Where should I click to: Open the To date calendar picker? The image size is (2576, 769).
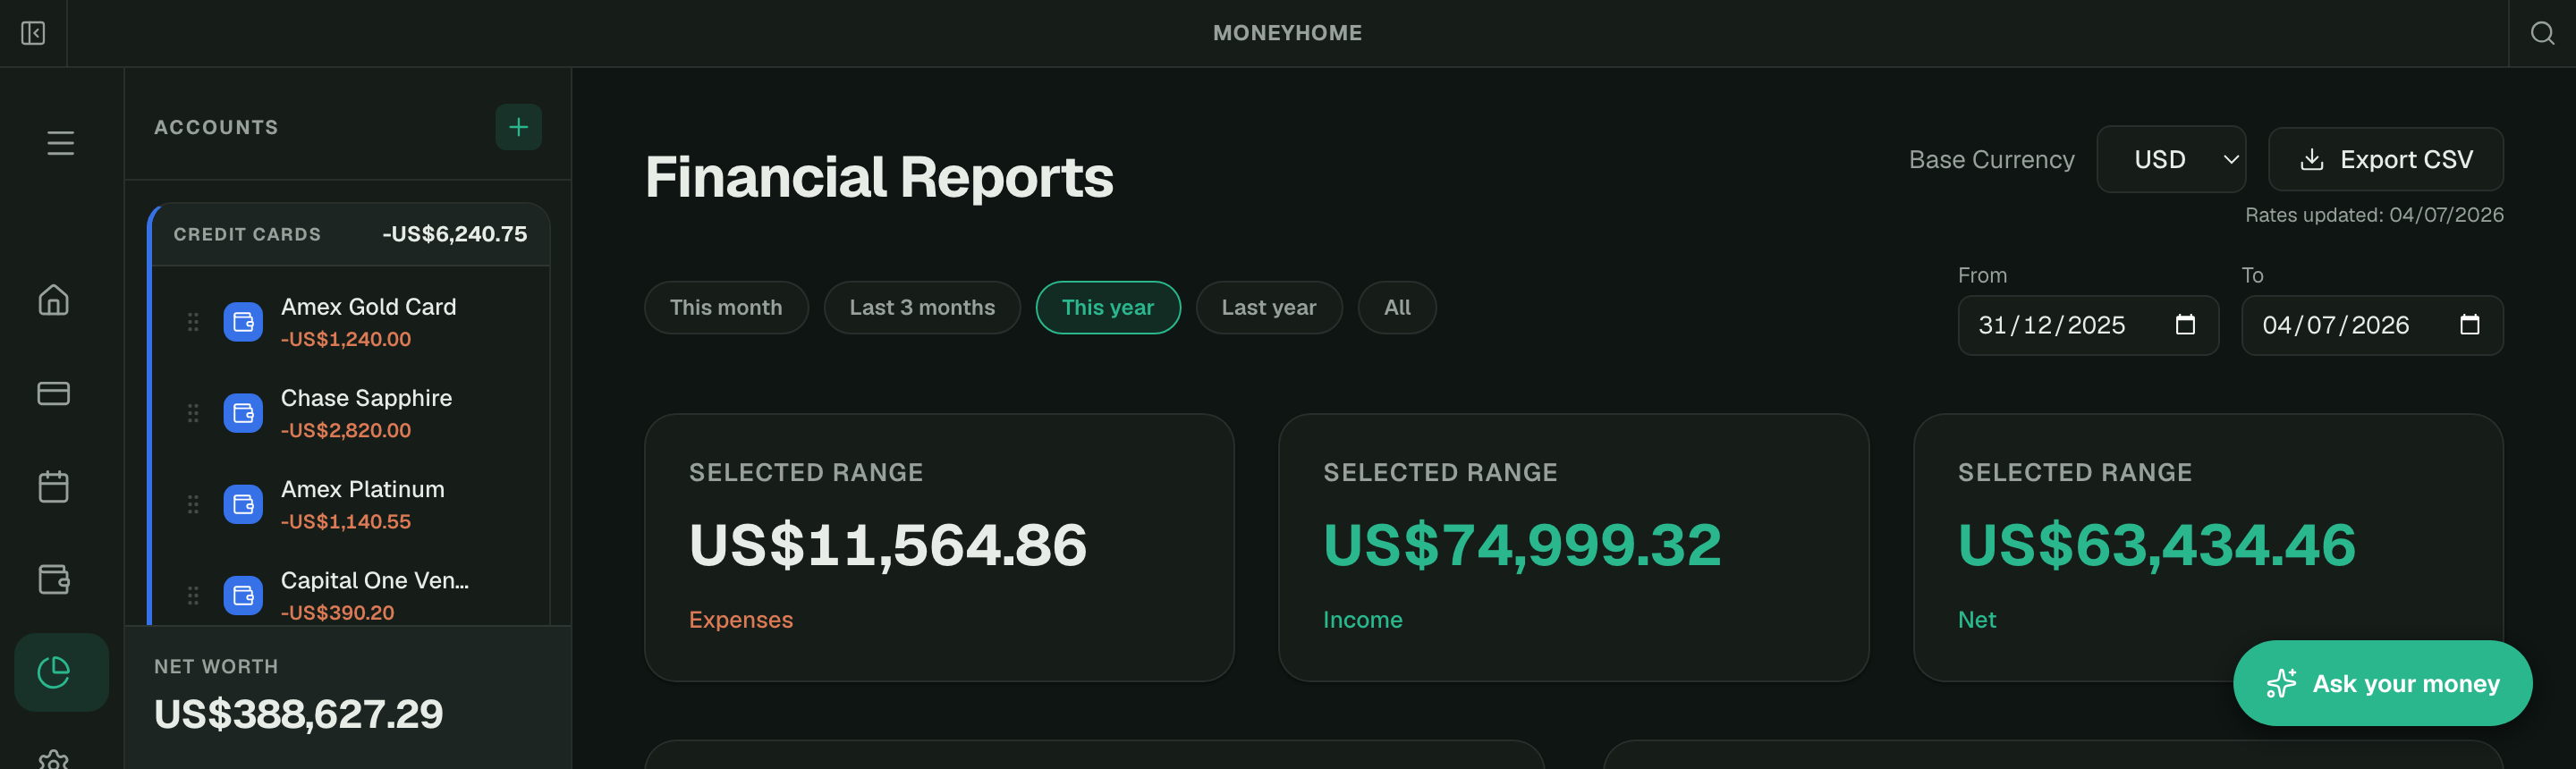(x=2469, y=325)
